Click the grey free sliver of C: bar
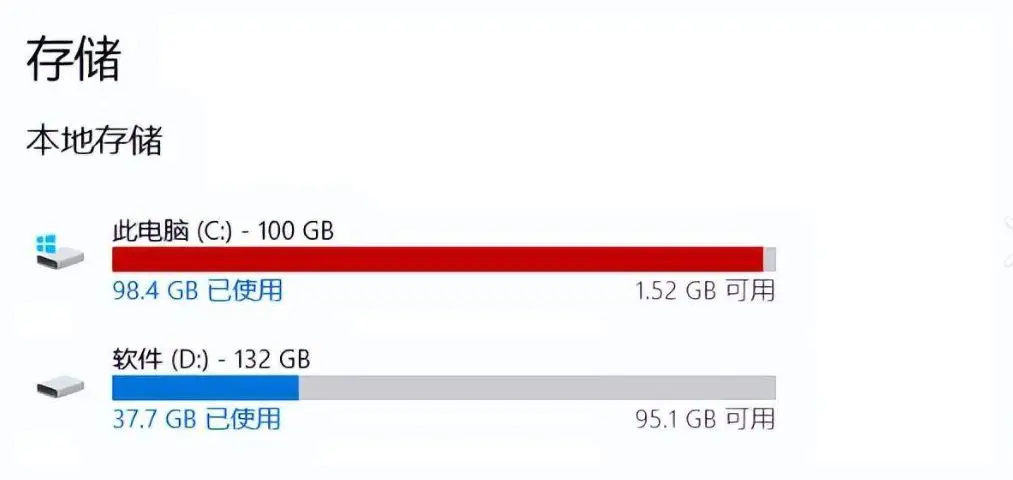This screenshot has height=480, width=1013. tap(770, 260)
